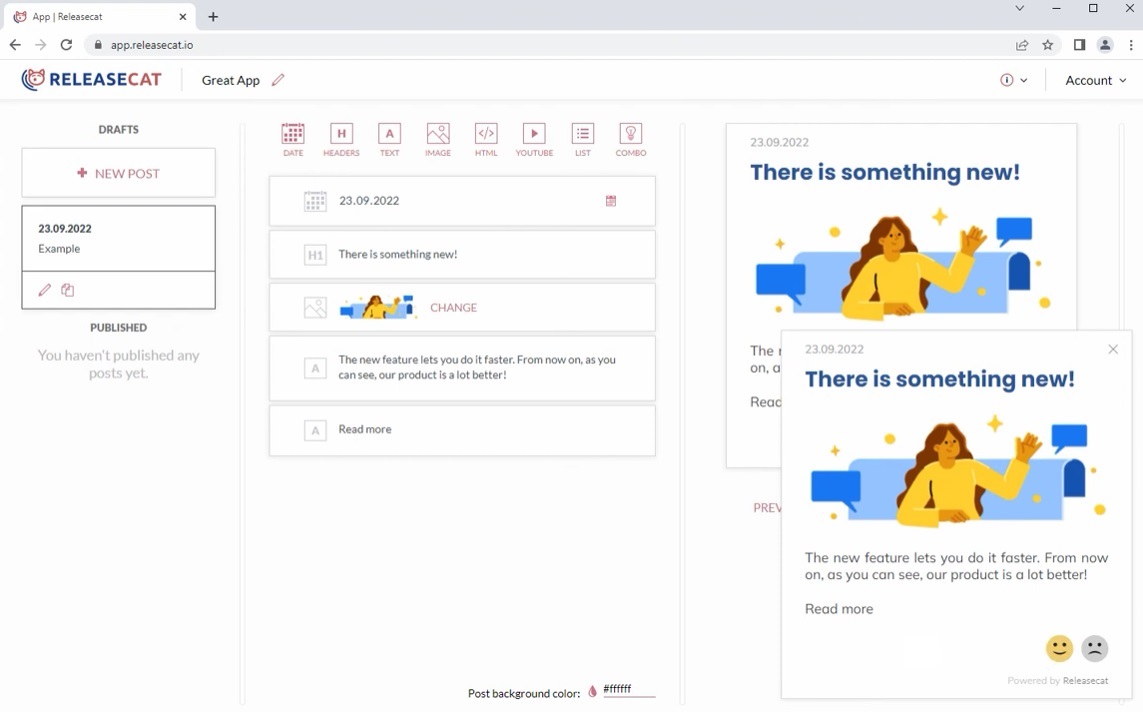This screenshot has height=712, width=1143.
Task: Add a List block
Action: [x=582, y=139]
